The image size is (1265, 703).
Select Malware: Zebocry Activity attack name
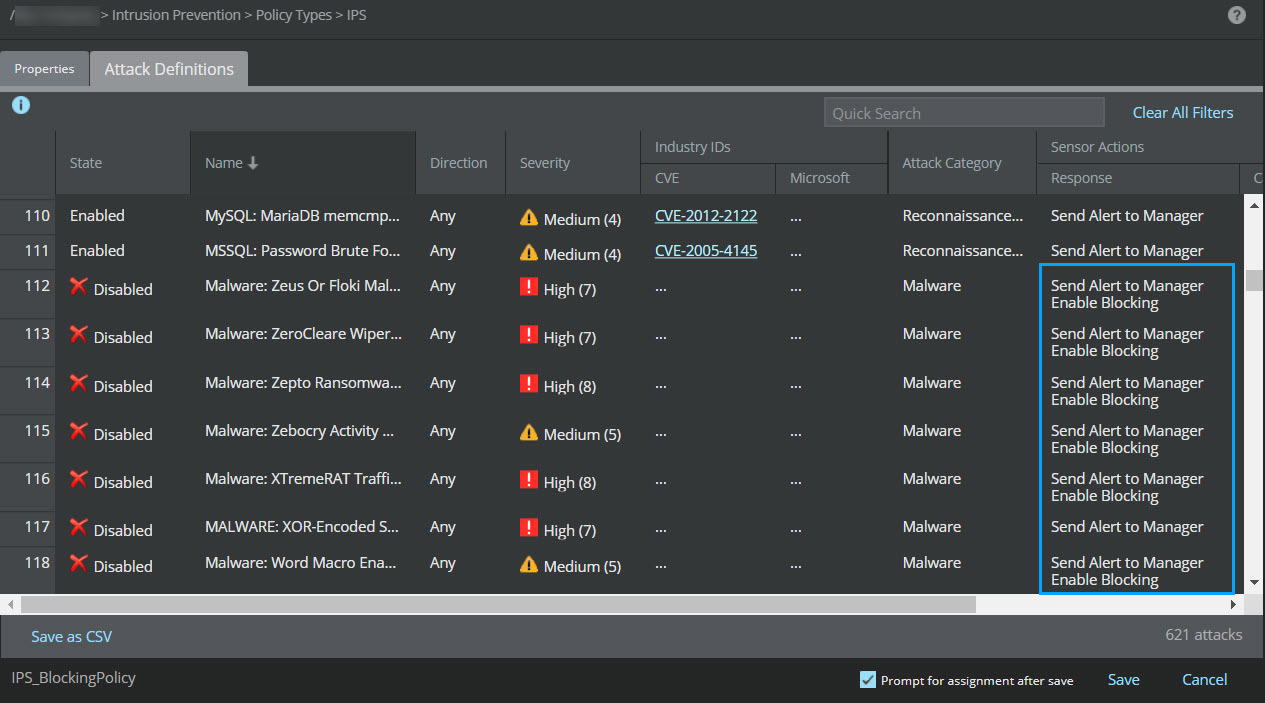point(300,431)
